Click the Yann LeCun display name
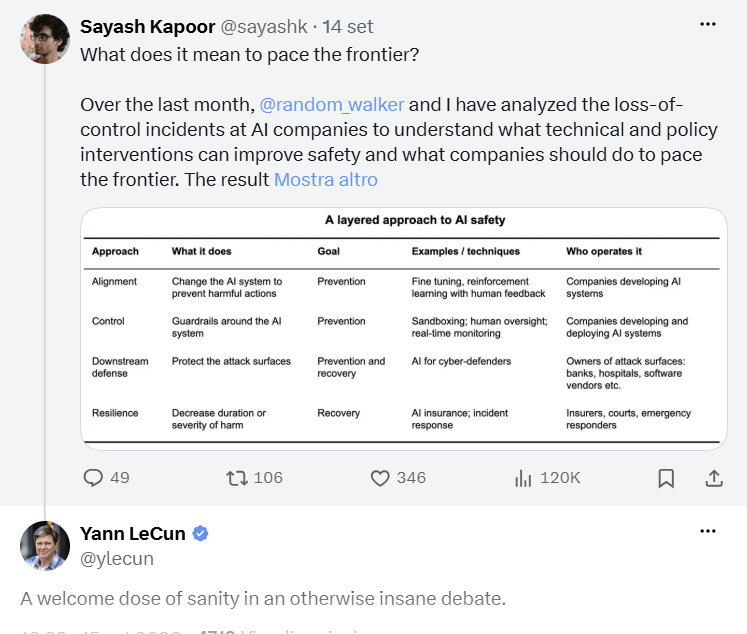Viewport: 747px width, 634px height. [x=132, y=533]
